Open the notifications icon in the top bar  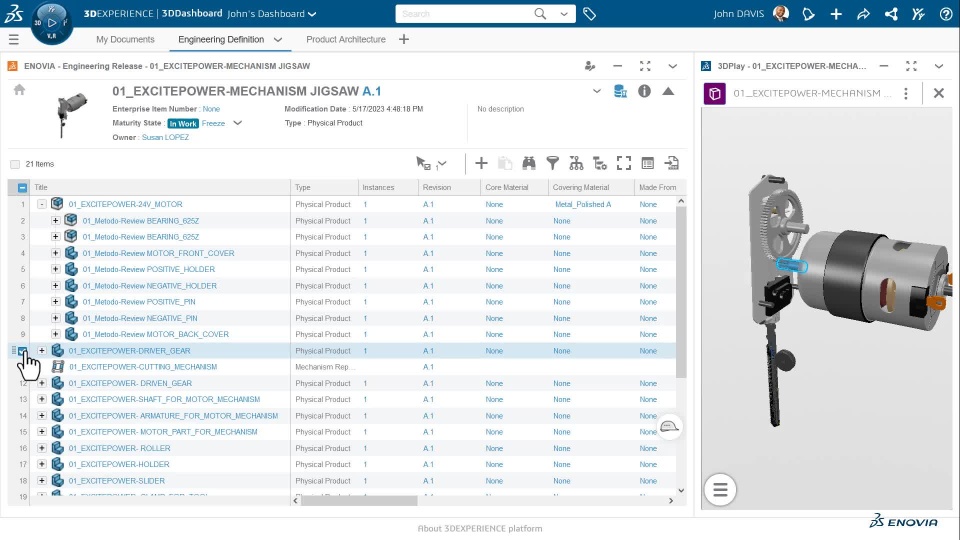pos(808,13)
